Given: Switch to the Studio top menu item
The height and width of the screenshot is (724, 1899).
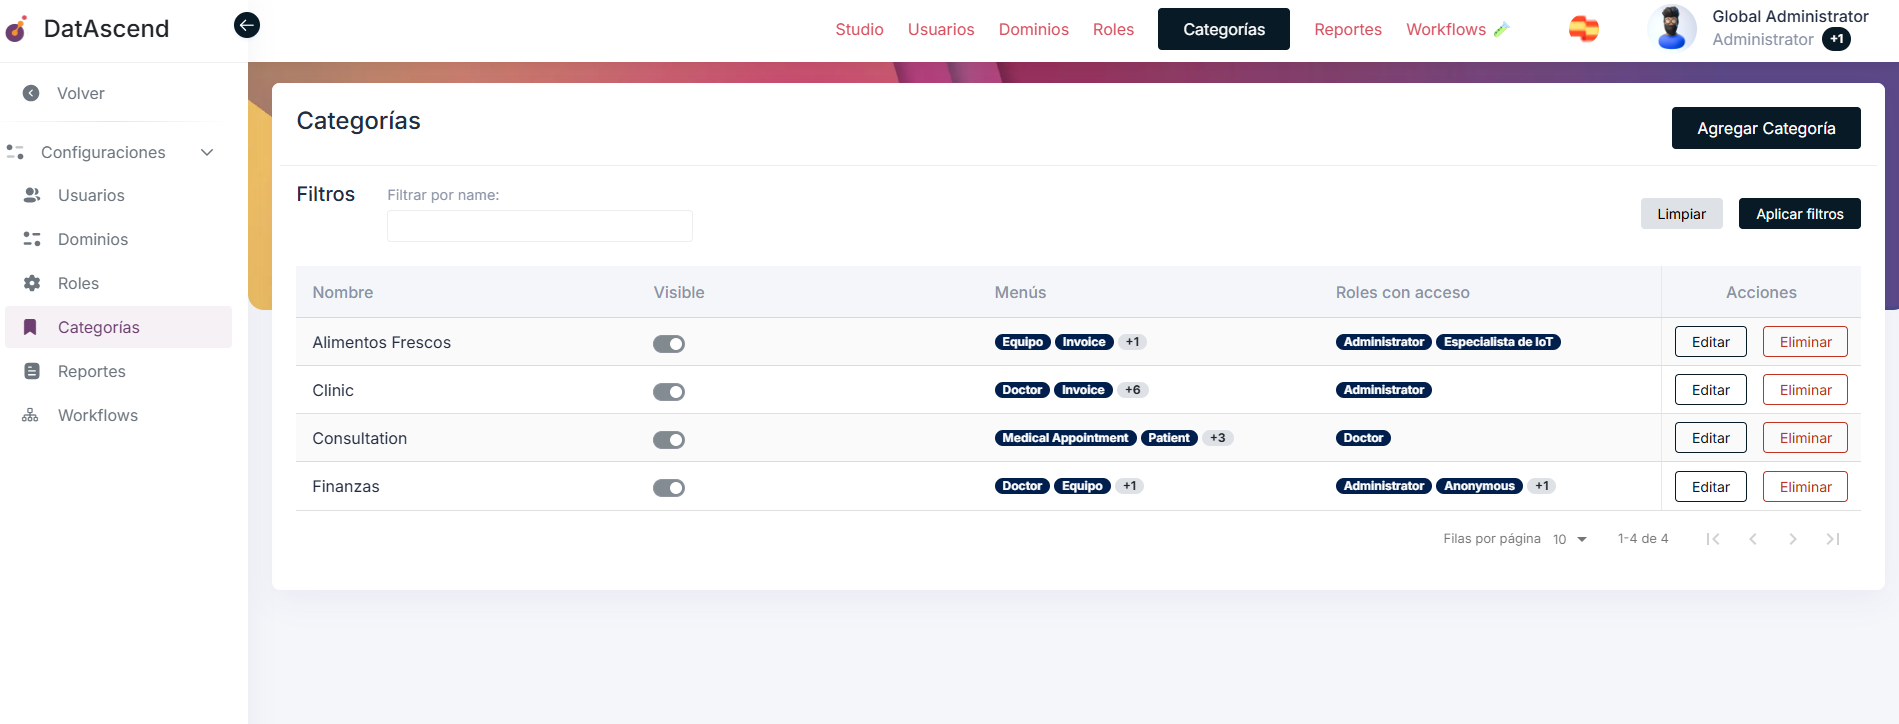Looking at the screenshot, I should (859, 29).
